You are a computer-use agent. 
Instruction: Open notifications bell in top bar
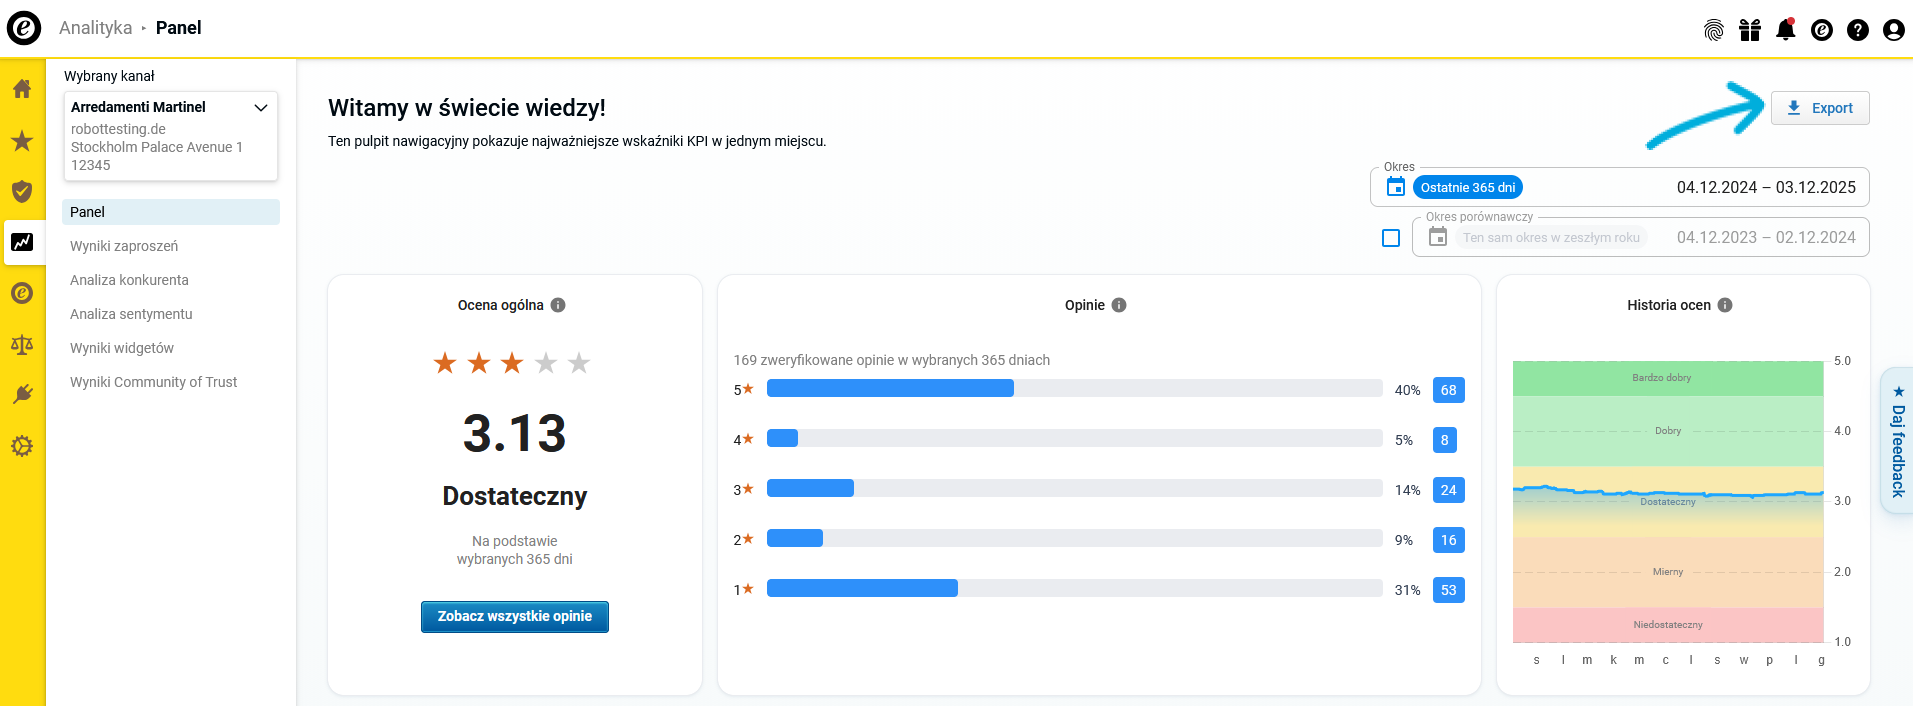[x=1785, y=30]
